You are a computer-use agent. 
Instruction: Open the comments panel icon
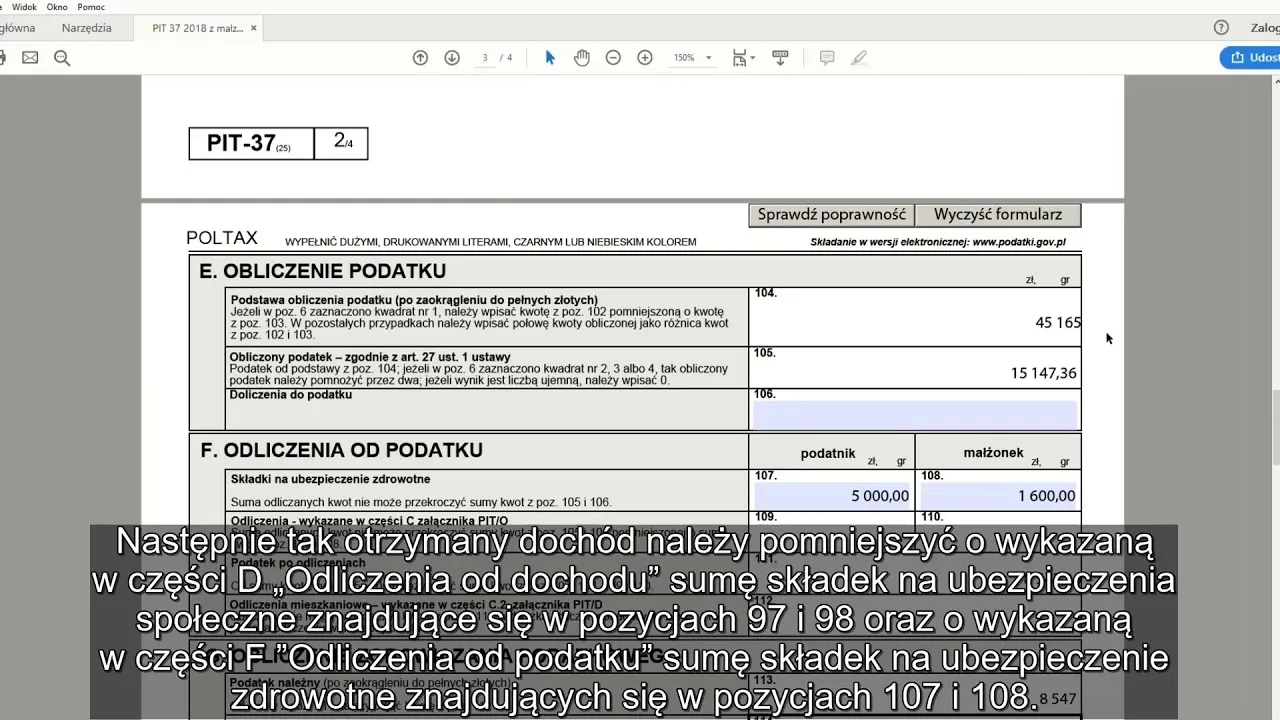coord(827,57)
